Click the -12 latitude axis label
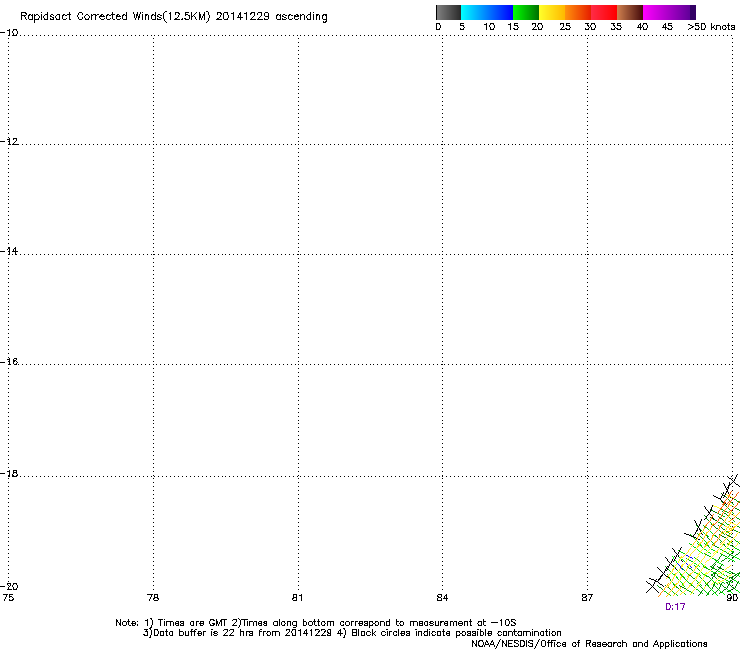 (9, 141)
